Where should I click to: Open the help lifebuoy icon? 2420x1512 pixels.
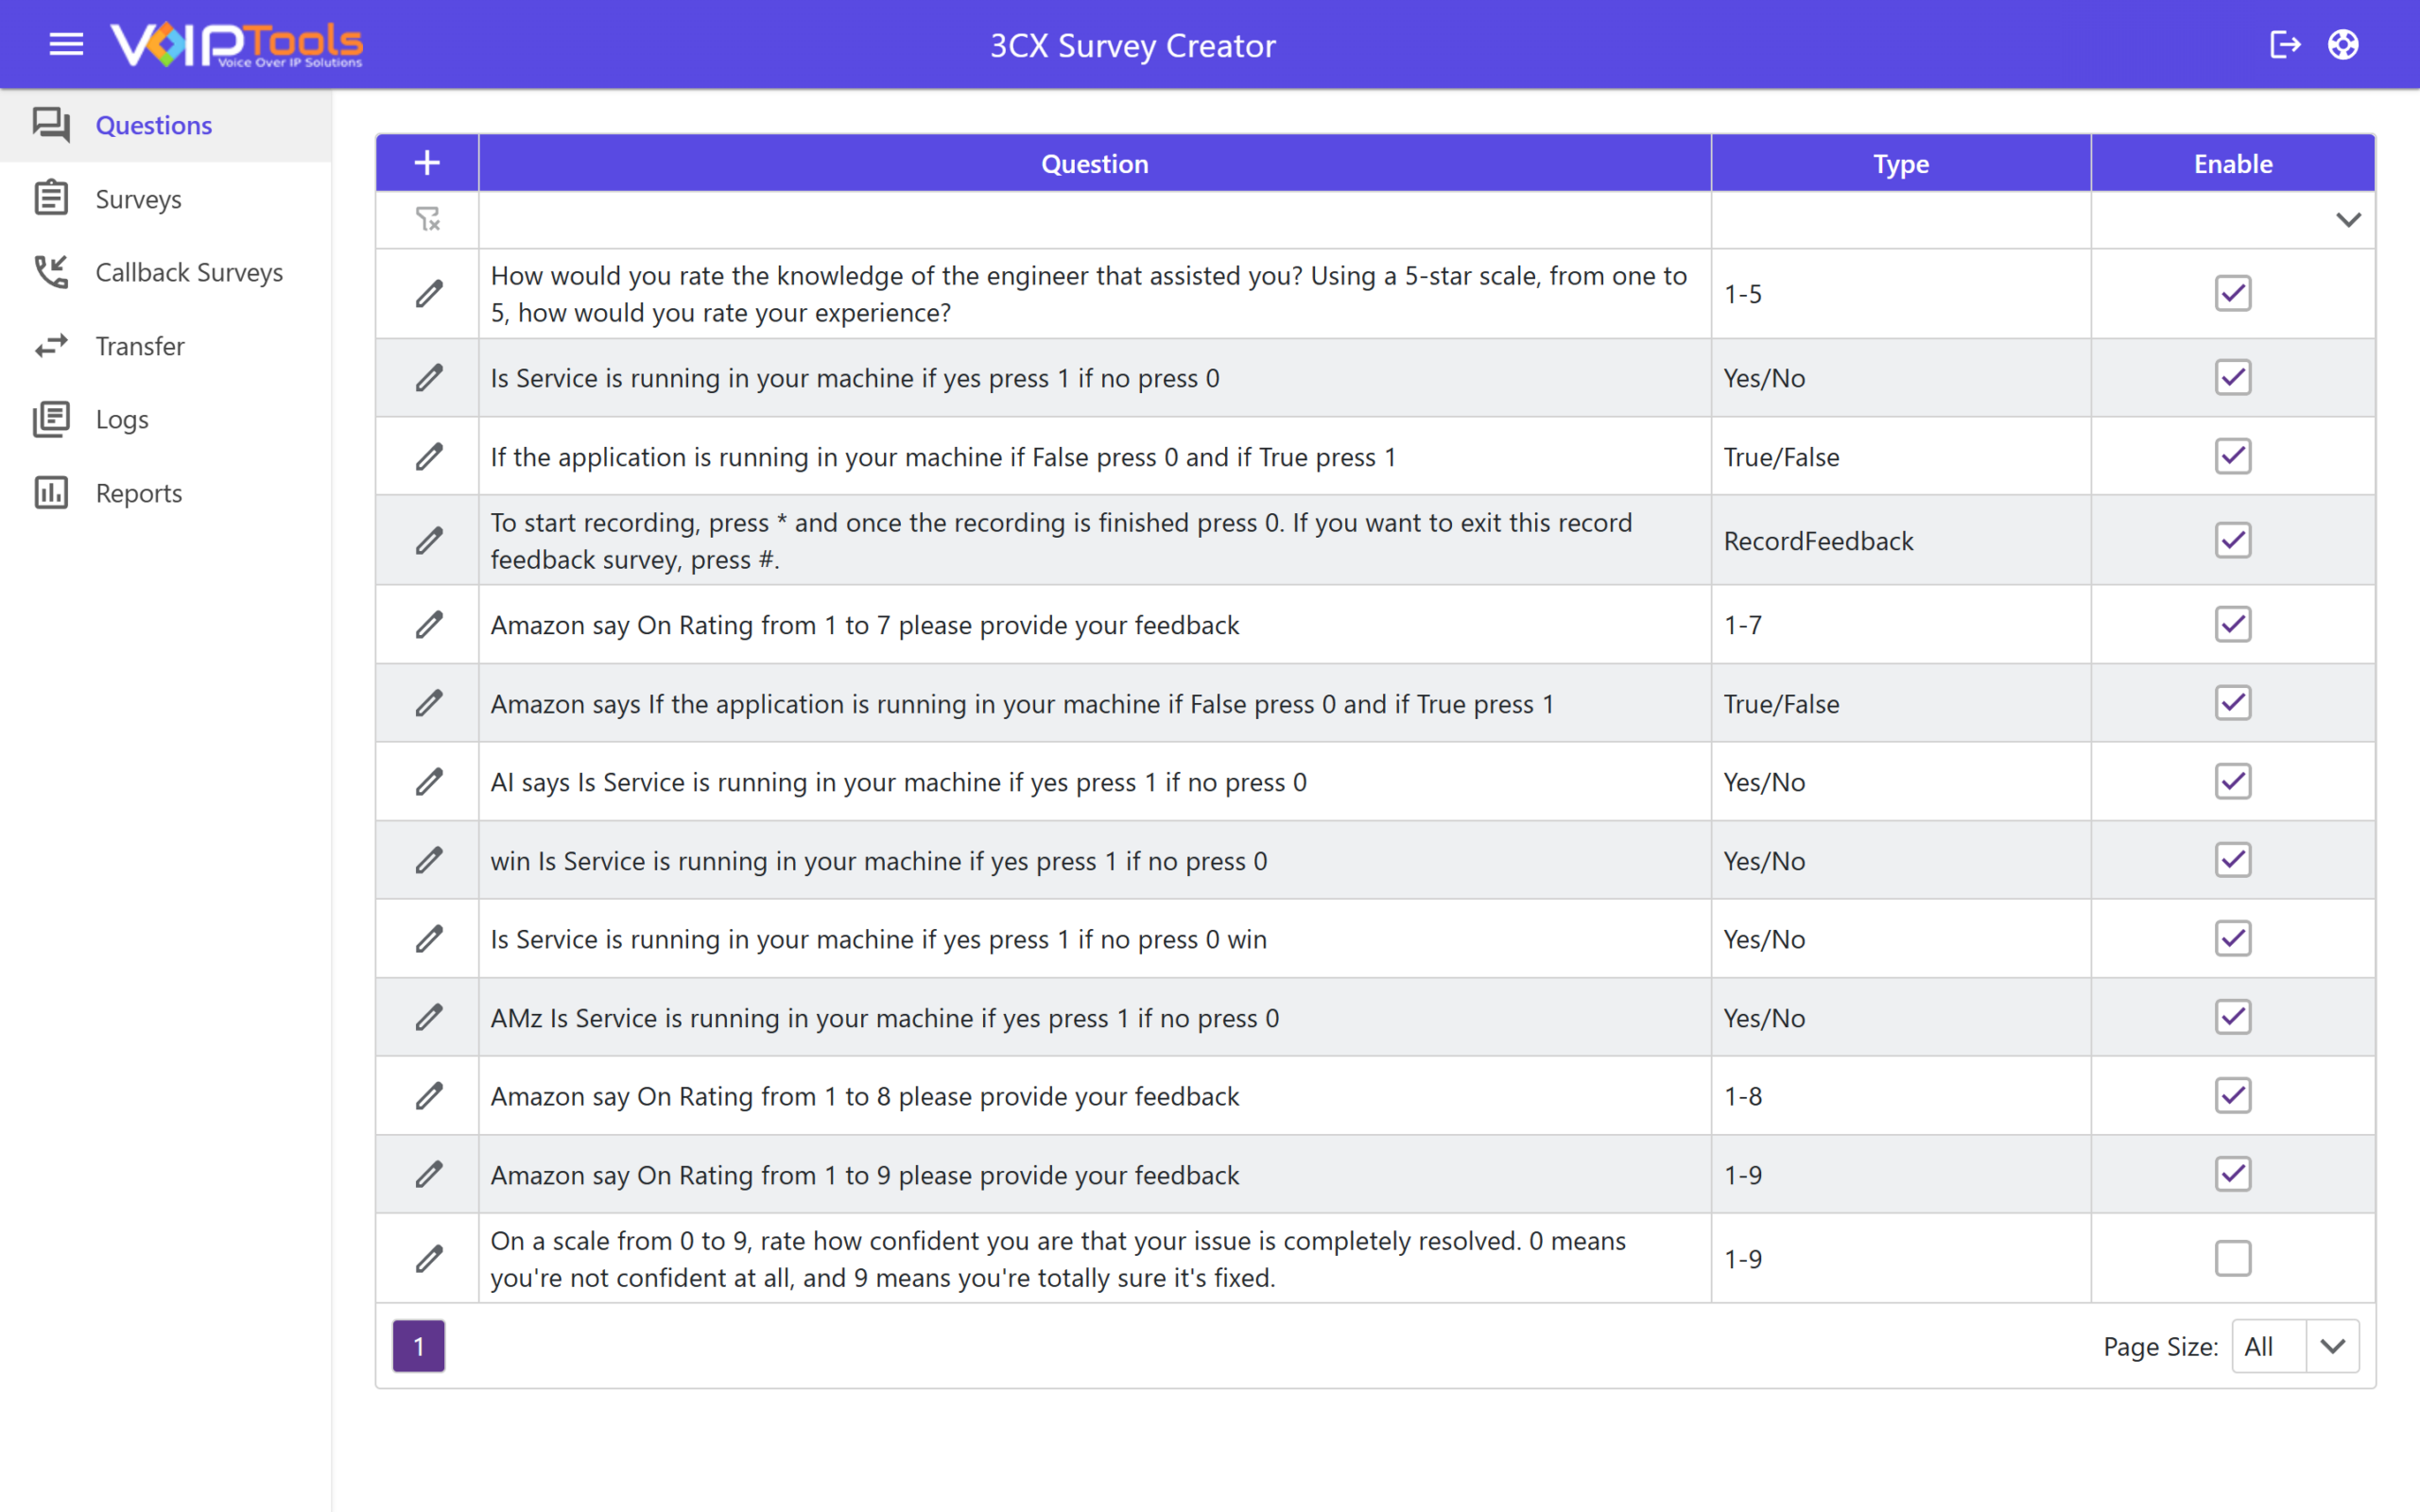[2343, 44]
